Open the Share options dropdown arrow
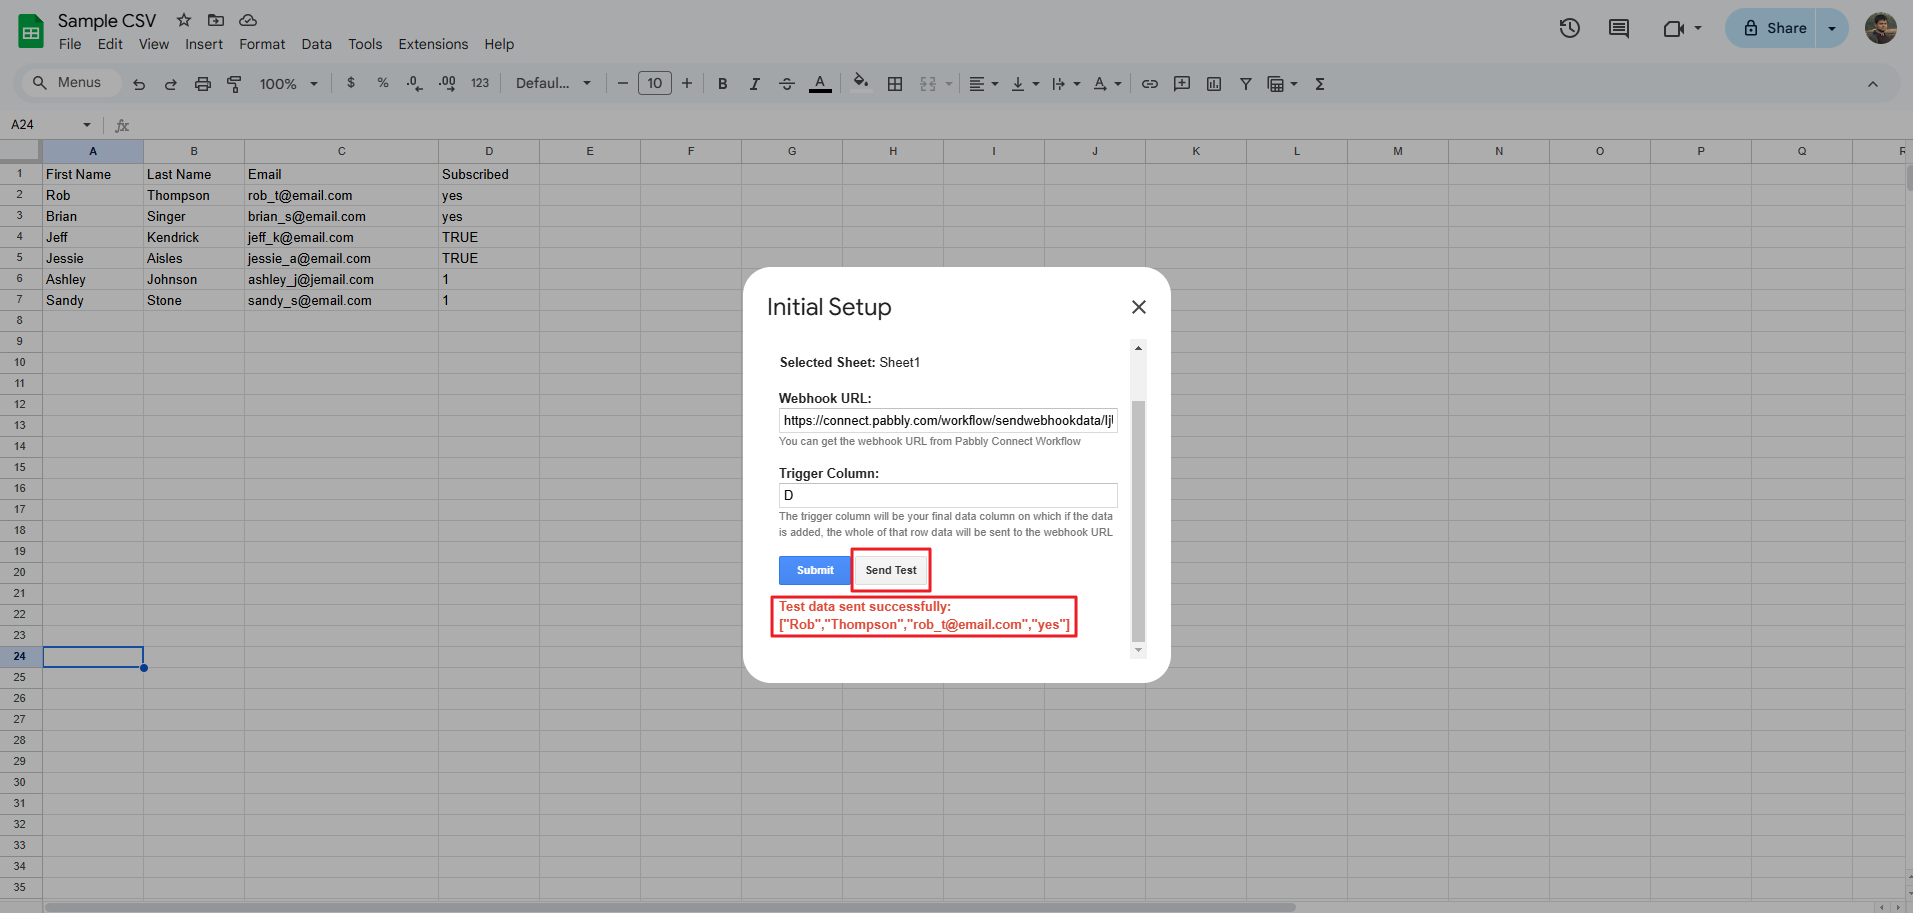 click(x=1832, y=28)
